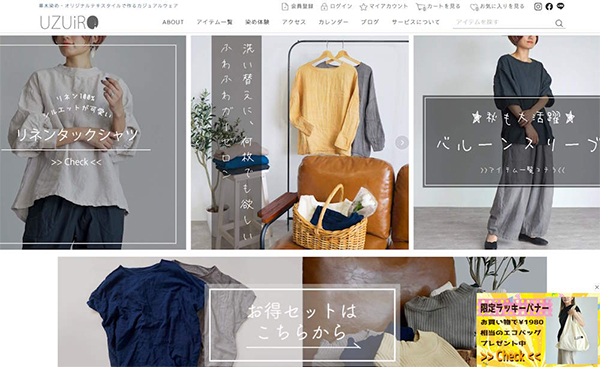Open ブログ menu item

(x=370, y=22)
